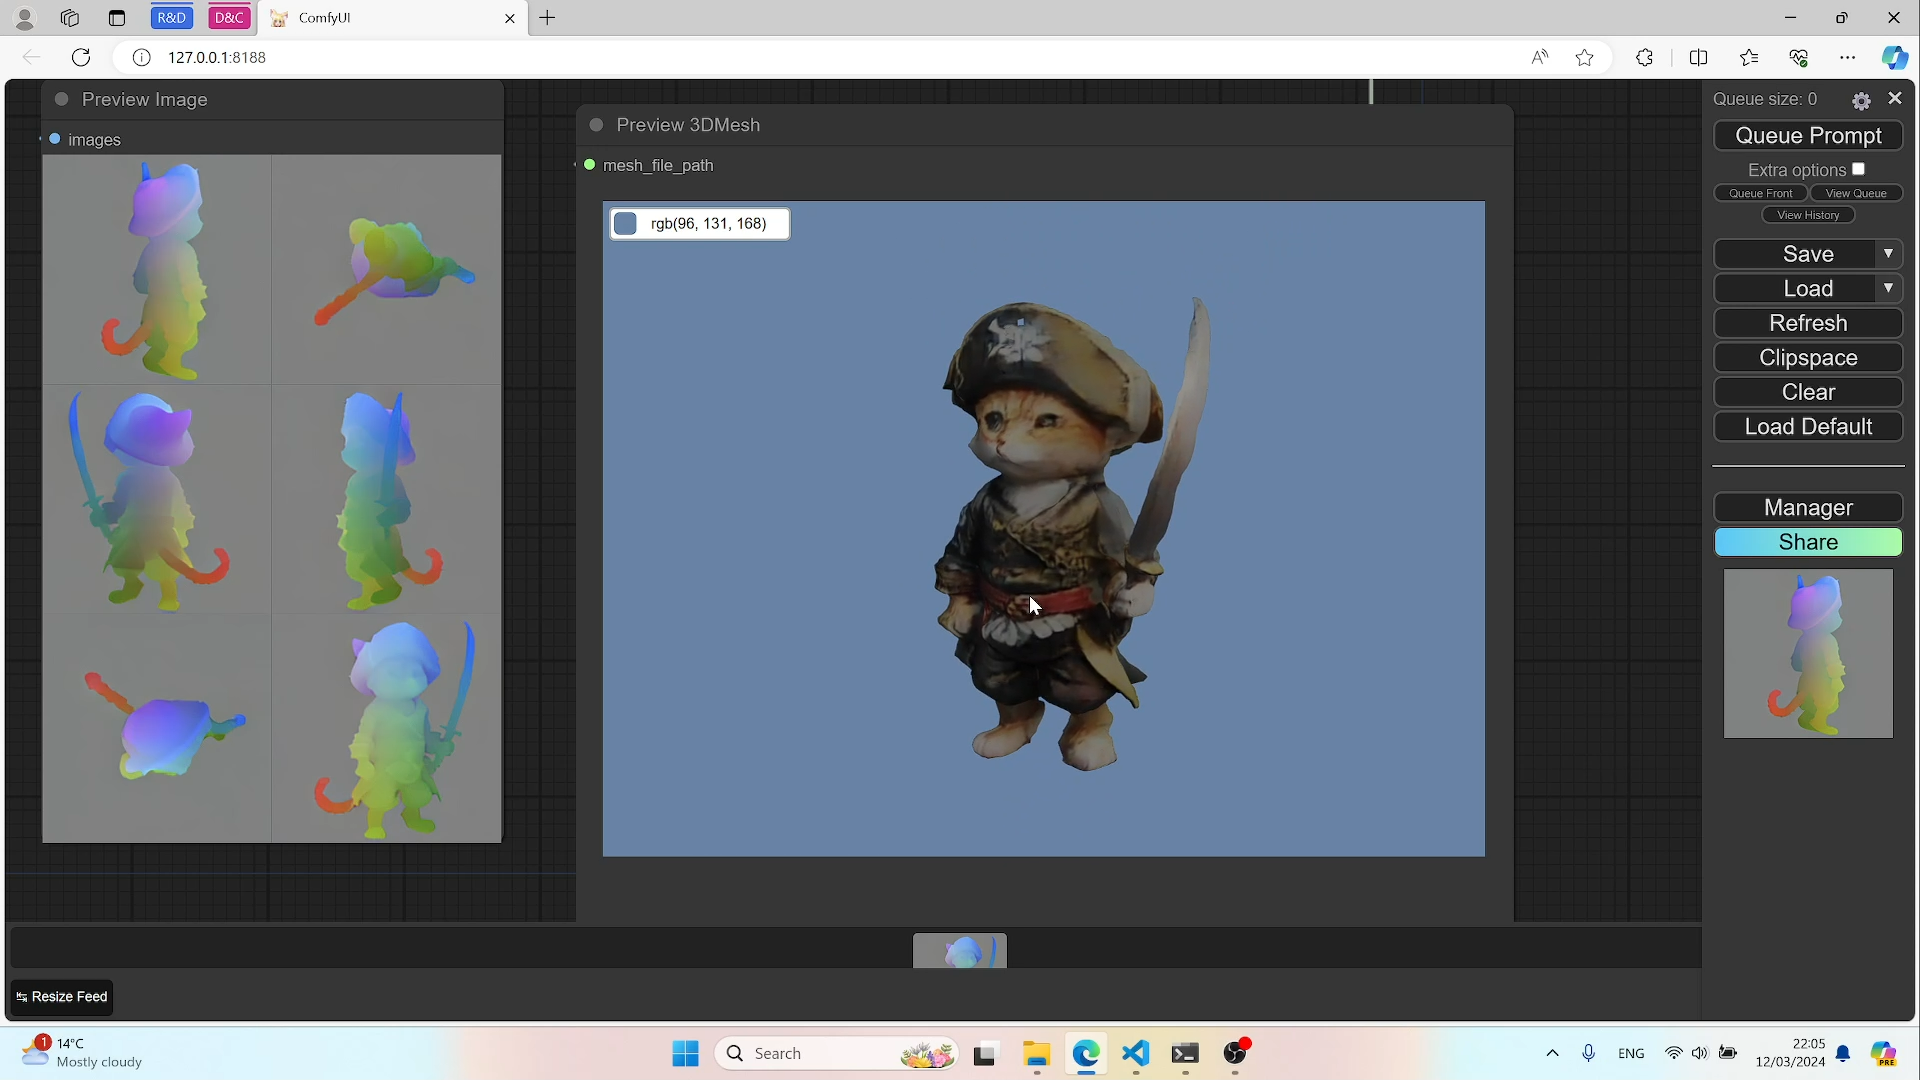Switch to the R&D tab group
1920x1080 pixels.
(x=172, y=18)
